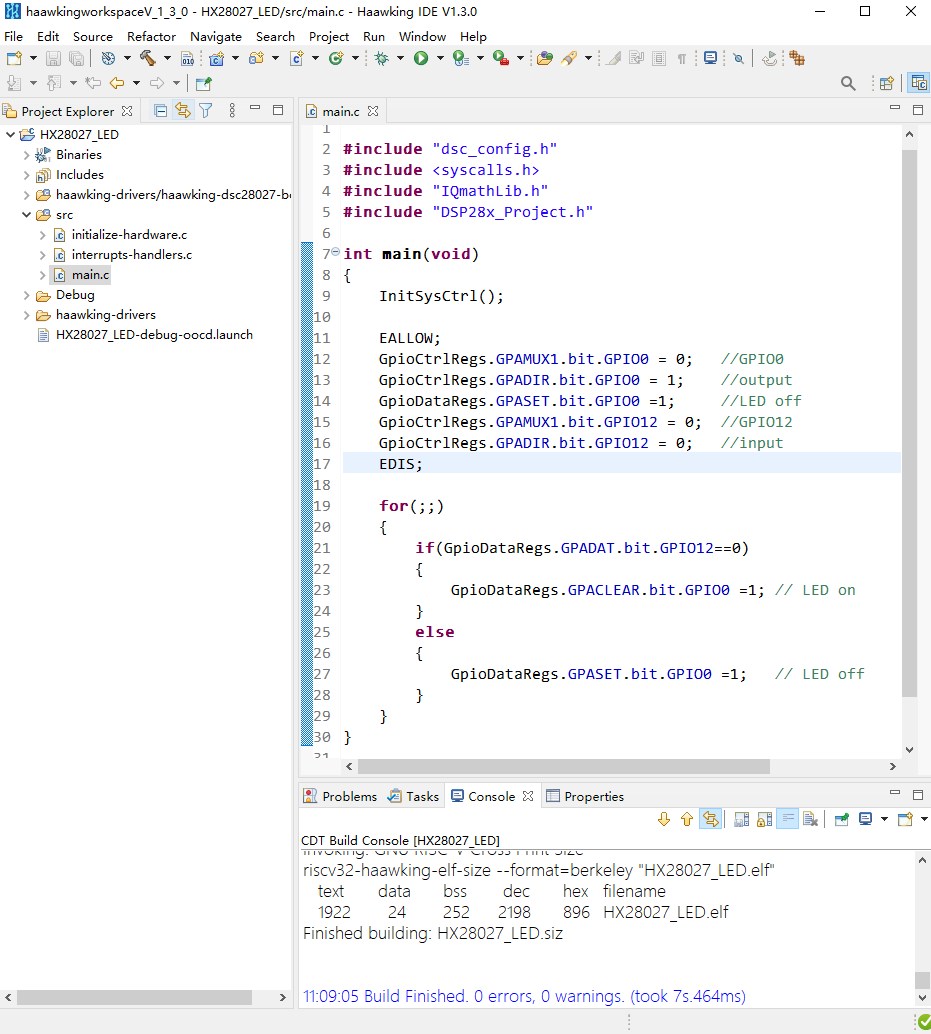Expand the Includes node
This screenshot has height=1034, width=931.
(26, 175)
